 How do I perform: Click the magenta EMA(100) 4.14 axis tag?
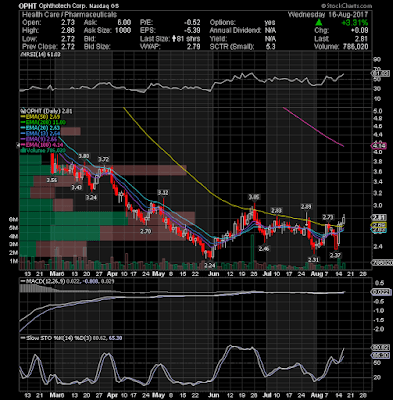click(x=379, y=145)
